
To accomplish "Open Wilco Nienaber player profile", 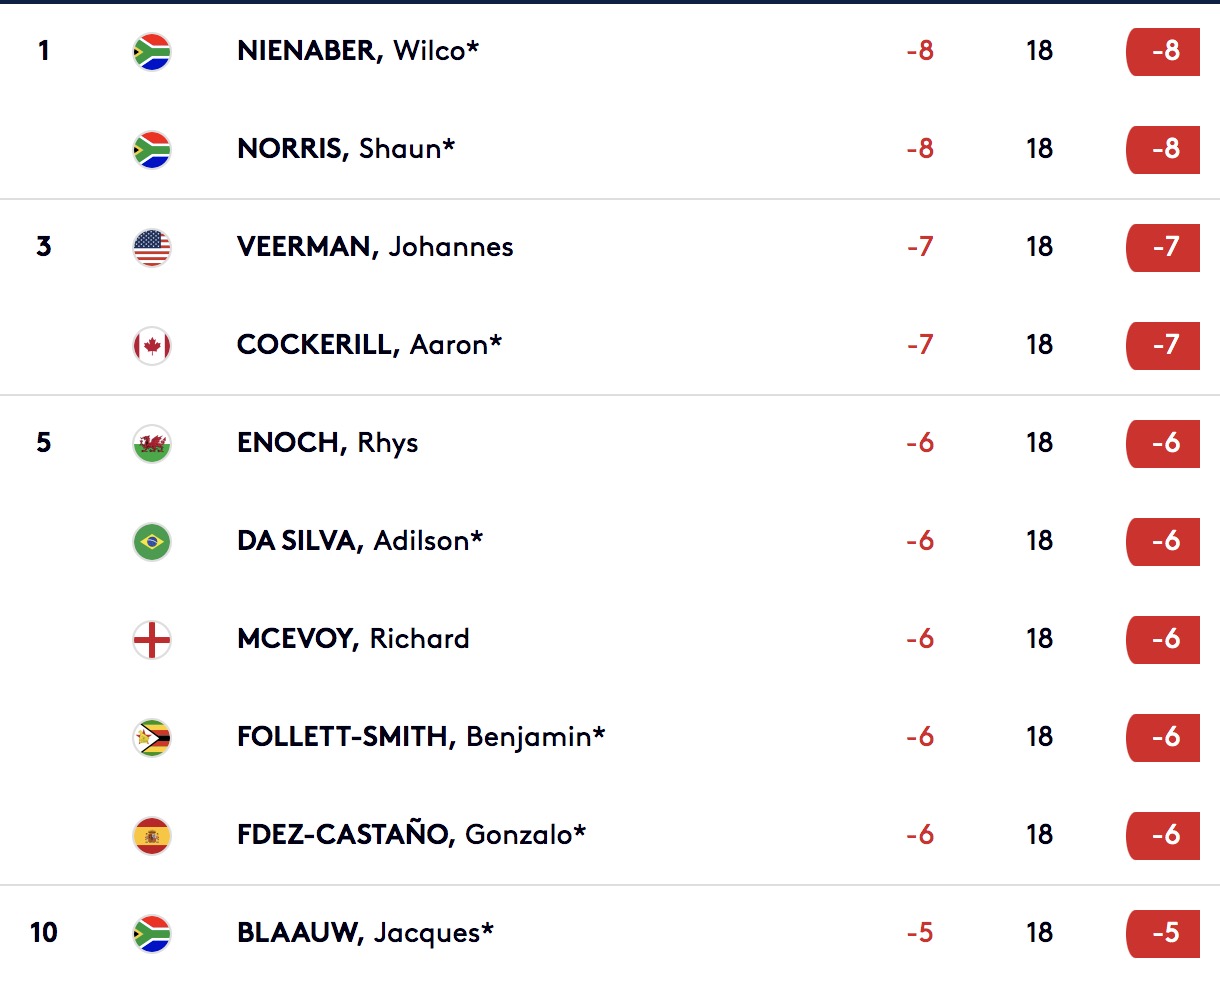I will pos(358,51).
